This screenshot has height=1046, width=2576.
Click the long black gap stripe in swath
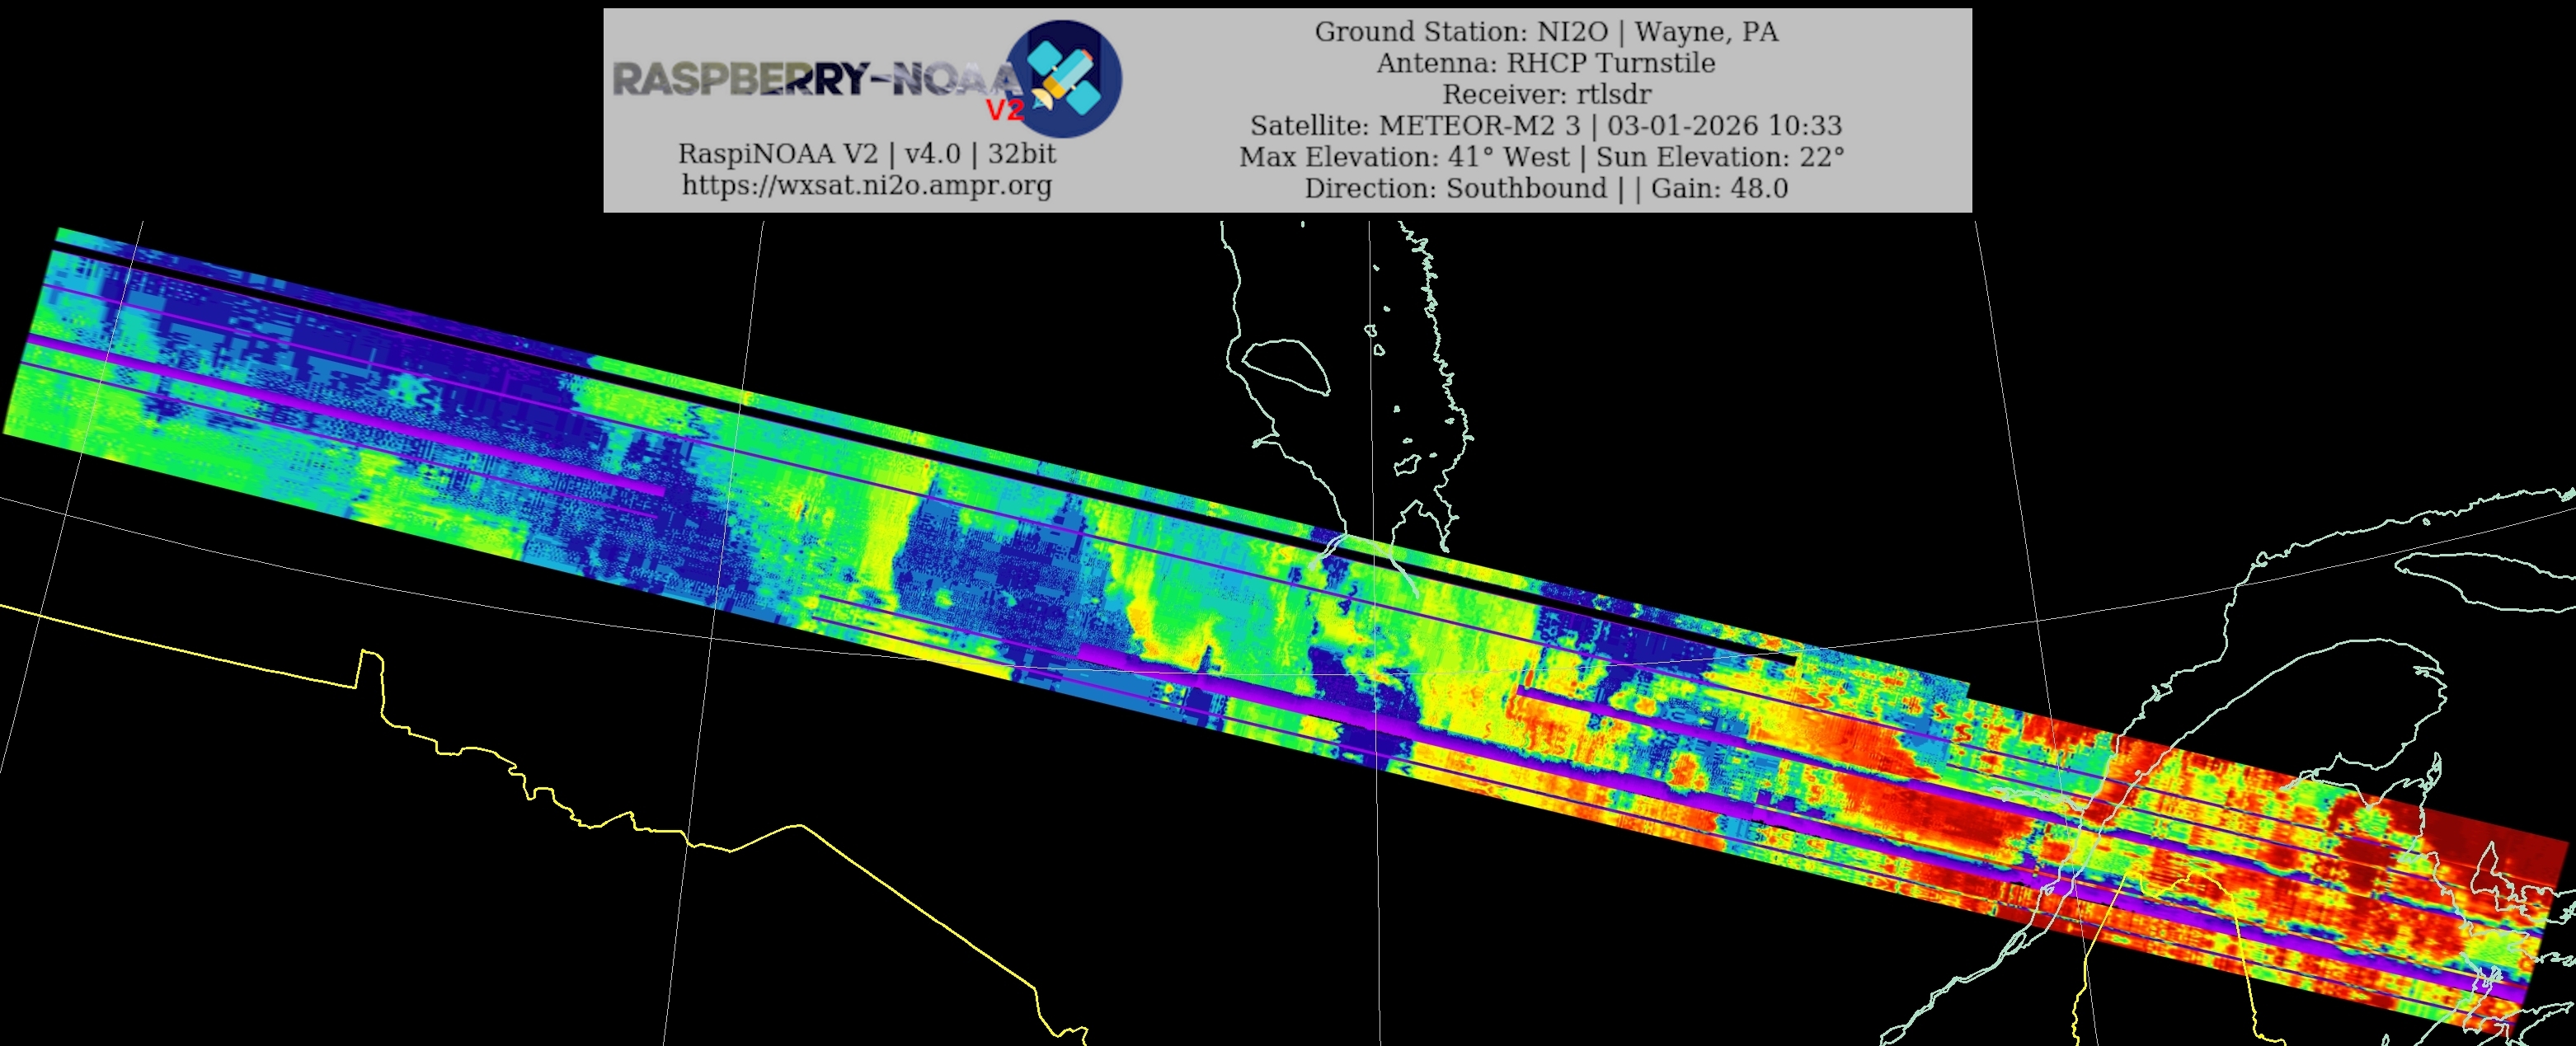[x=900, y=448]
